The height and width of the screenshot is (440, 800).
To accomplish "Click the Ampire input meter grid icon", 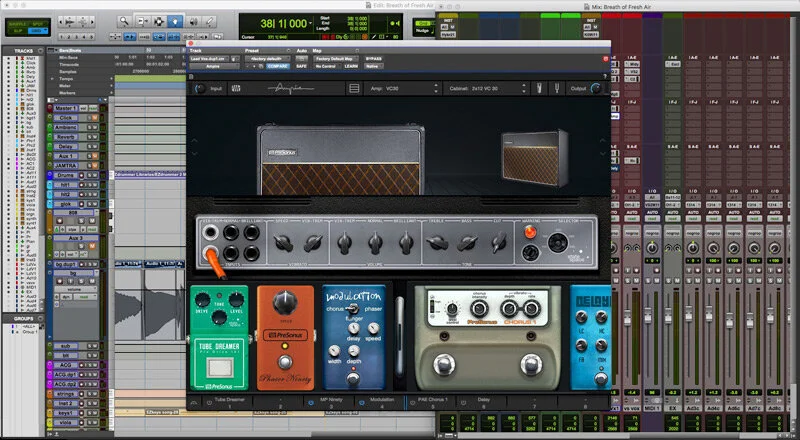I will point(236,89).
